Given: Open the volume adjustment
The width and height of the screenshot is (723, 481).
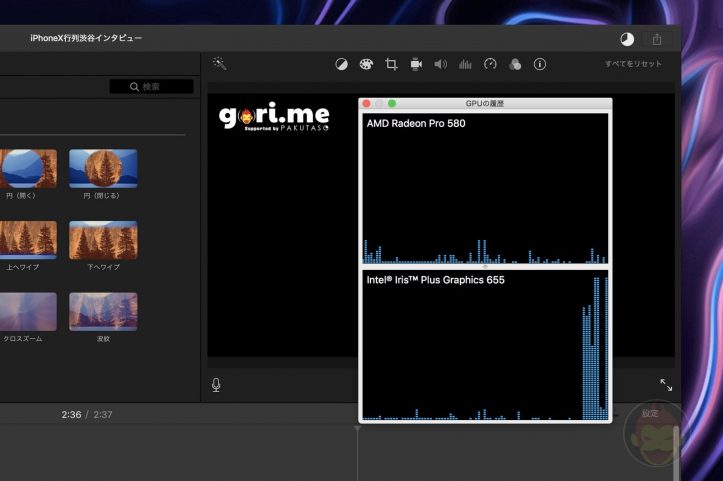Looking at the screenshot, I should click(x=440, y=64).
